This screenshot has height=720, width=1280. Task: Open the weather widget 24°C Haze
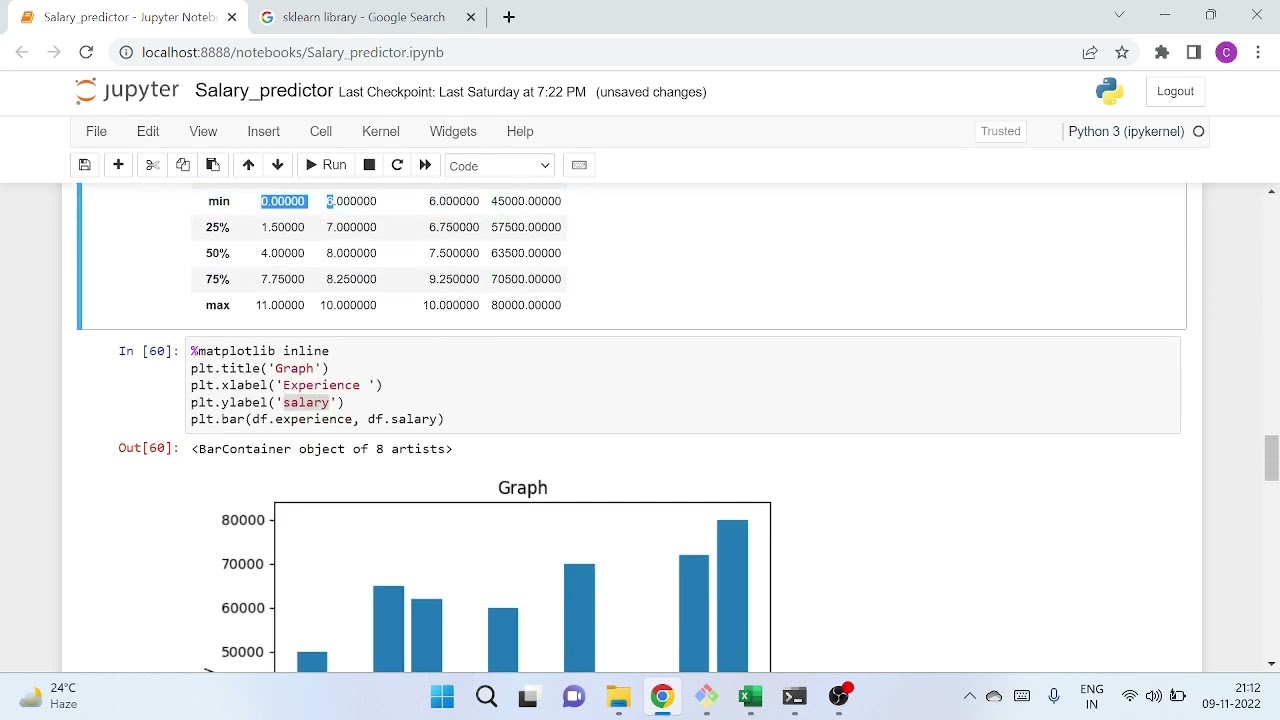[x=48, y=696]
